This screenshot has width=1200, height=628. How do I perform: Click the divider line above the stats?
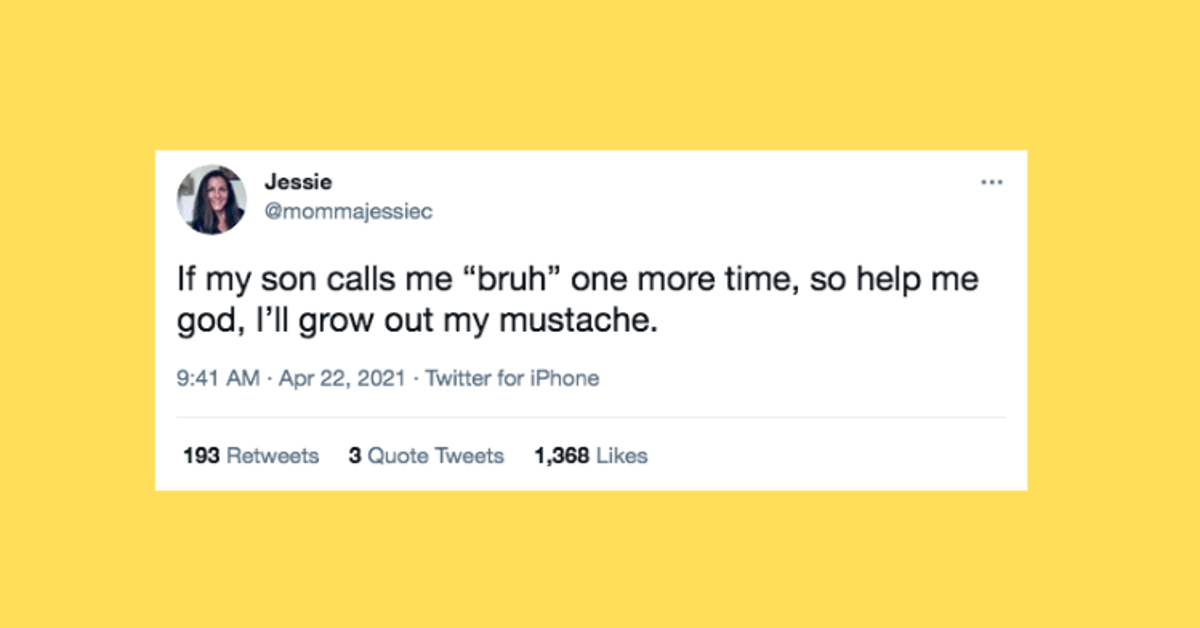pyautogui.click(x=591, y=417)
